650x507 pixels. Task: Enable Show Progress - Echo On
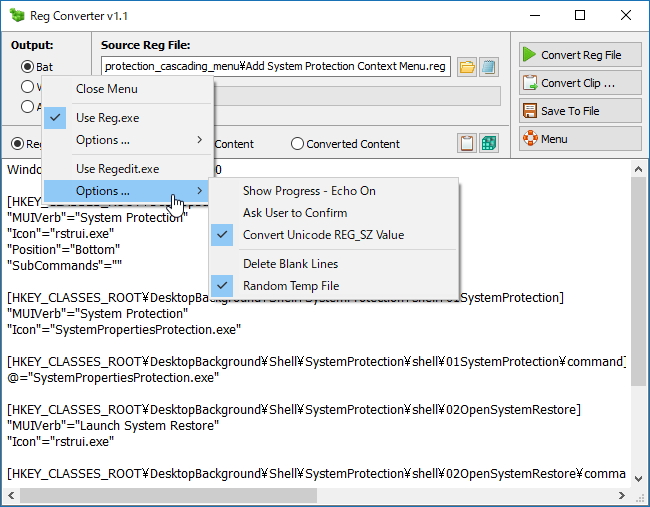334,191
